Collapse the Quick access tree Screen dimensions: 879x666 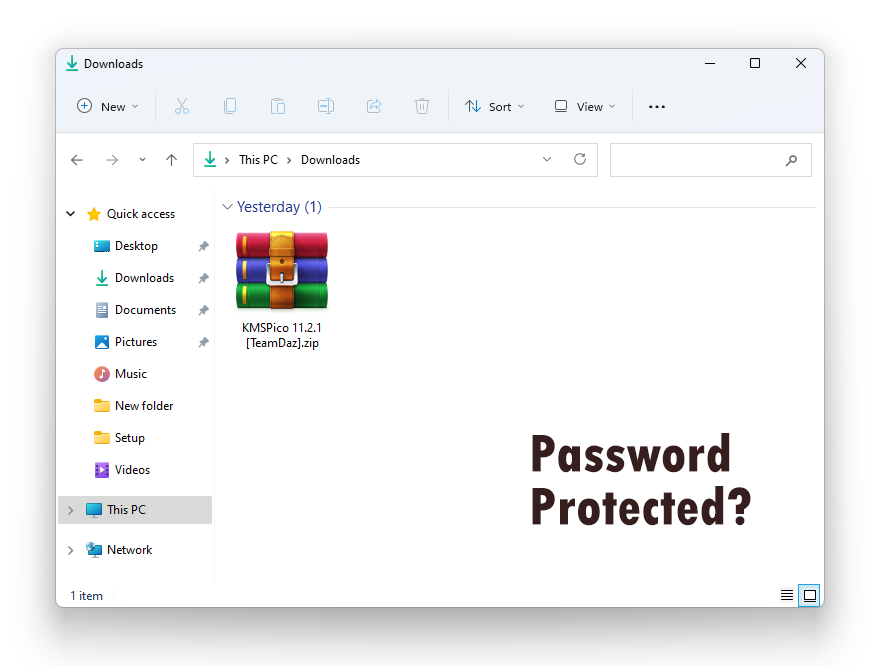[71, 214]
